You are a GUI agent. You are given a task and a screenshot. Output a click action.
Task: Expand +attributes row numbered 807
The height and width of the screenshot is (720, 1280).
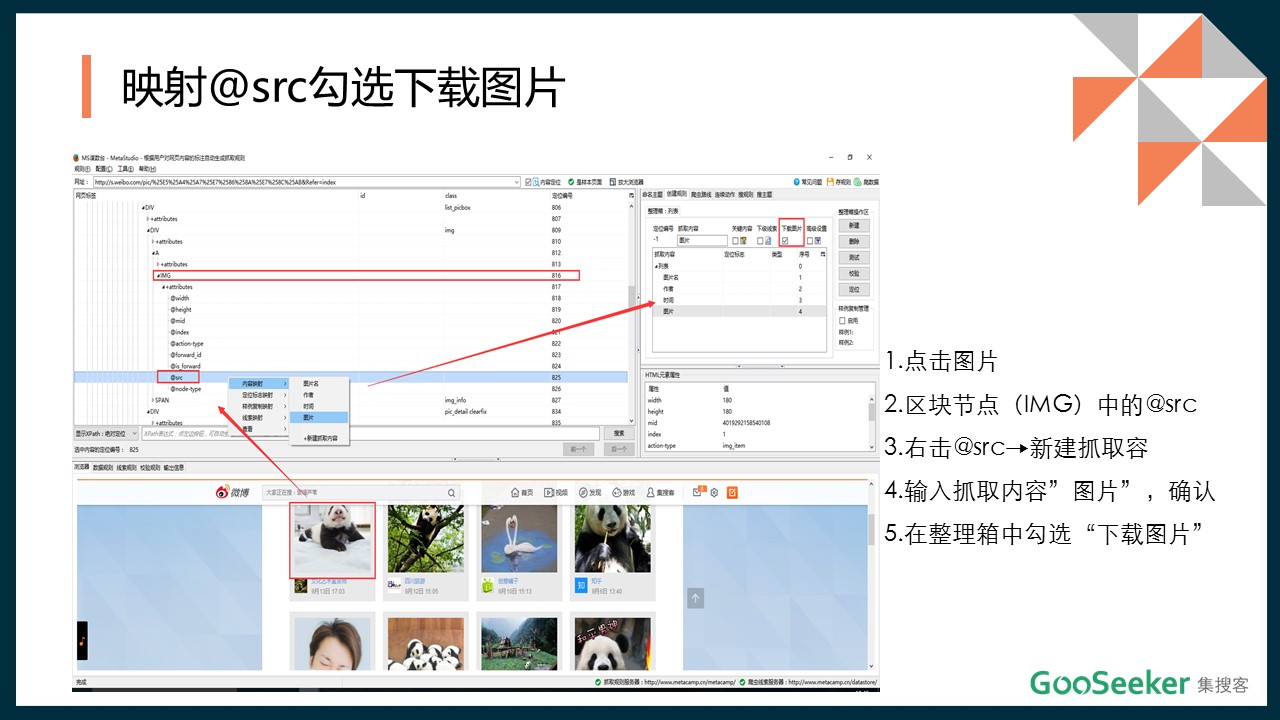[149, 218]
